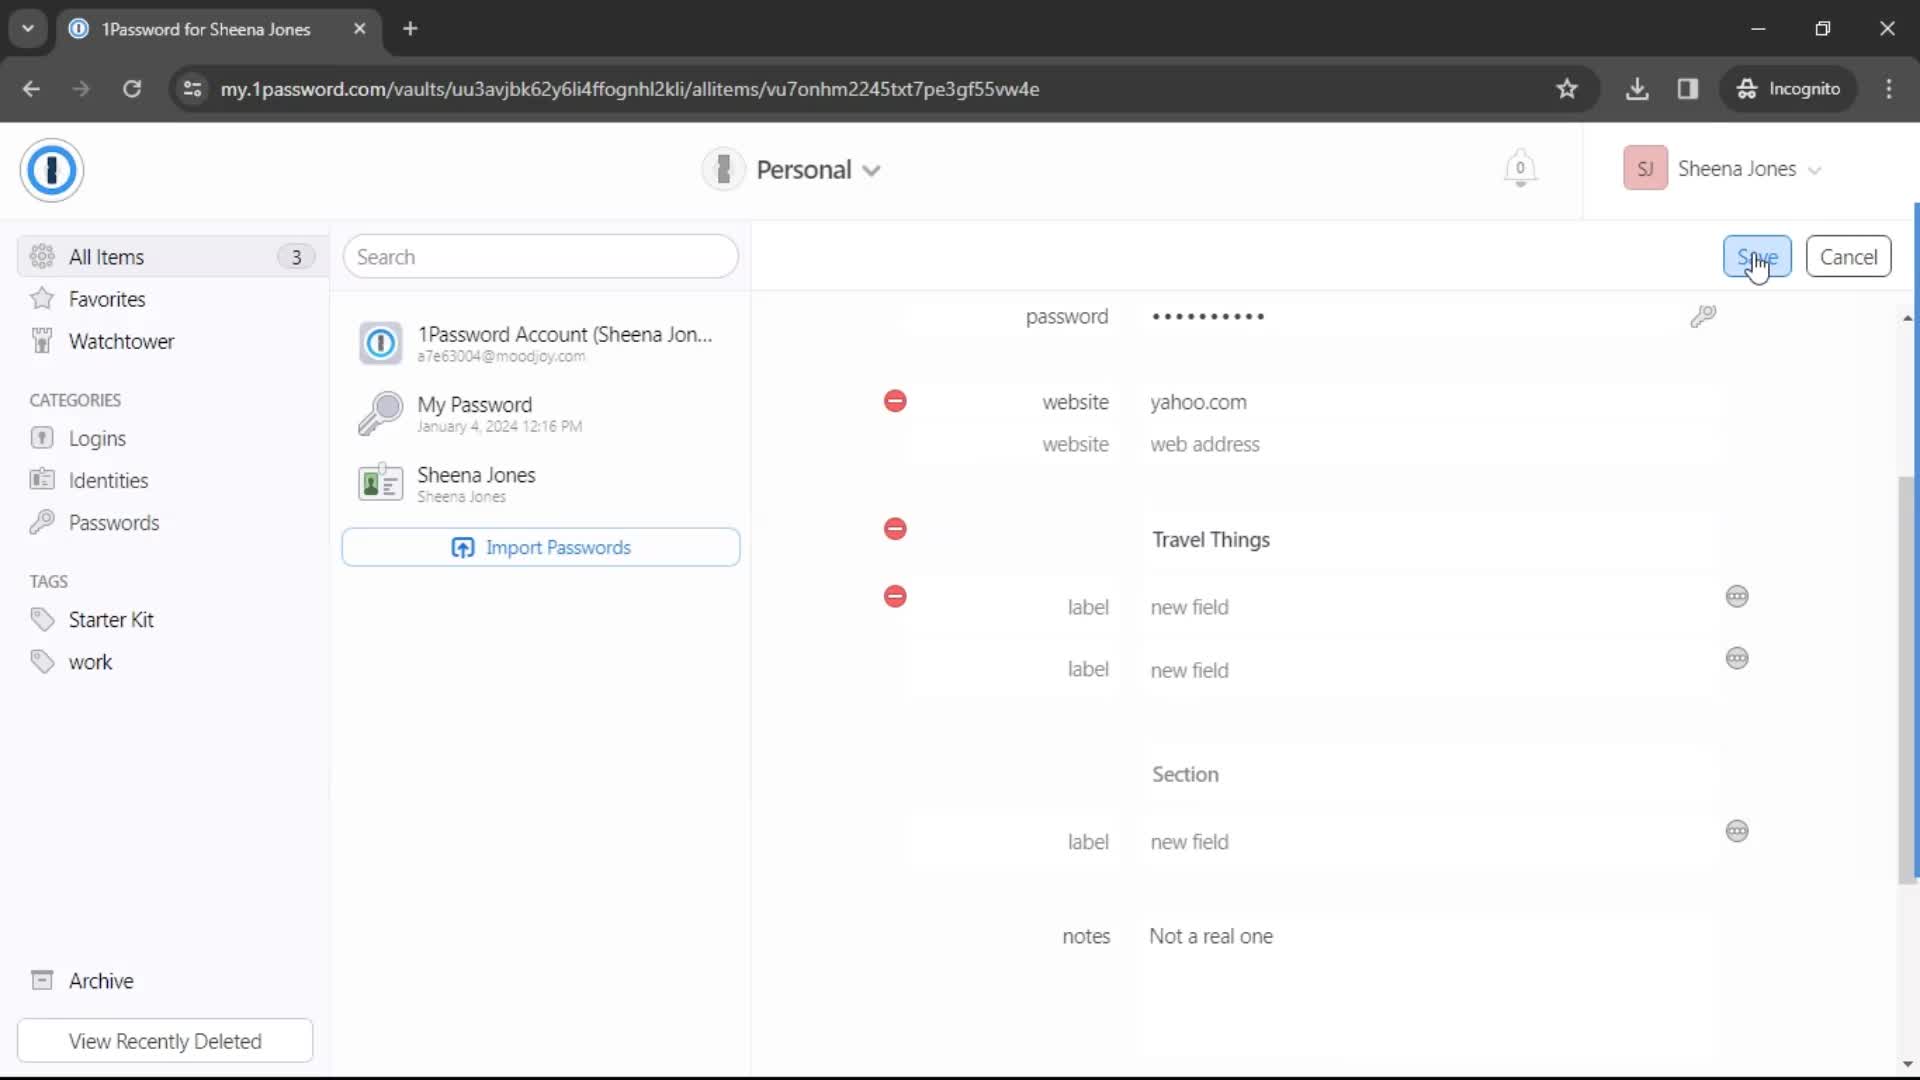The height and width of the screenshot is (1080, 1920).
Task: Click the Section label field options icon
Action: (x=1738, y=831)
